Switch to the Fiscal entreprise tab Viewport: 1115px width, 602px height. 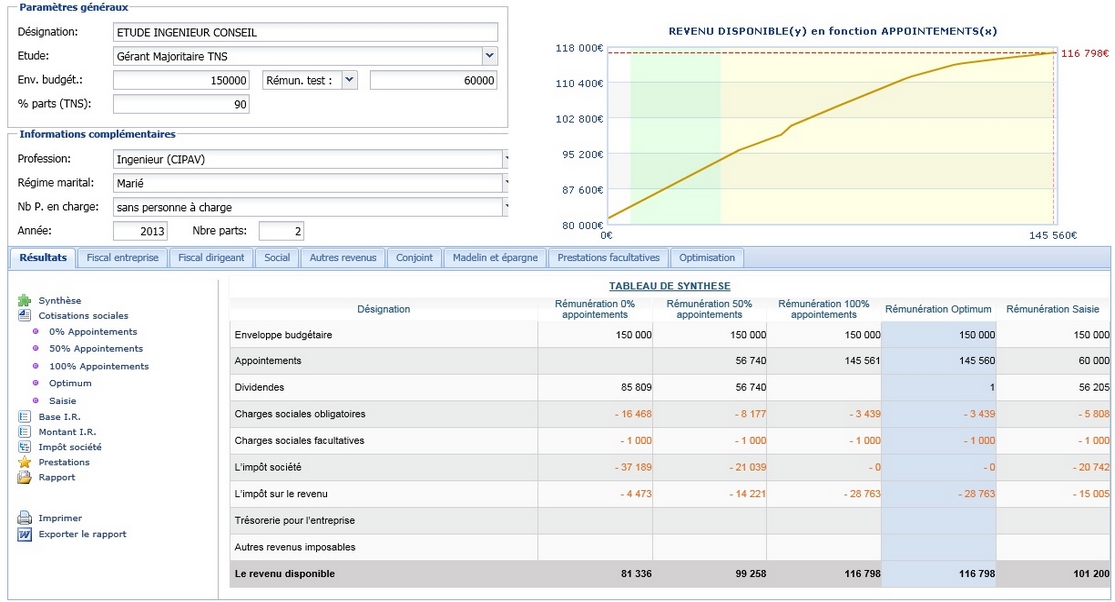tap(122, 258)
